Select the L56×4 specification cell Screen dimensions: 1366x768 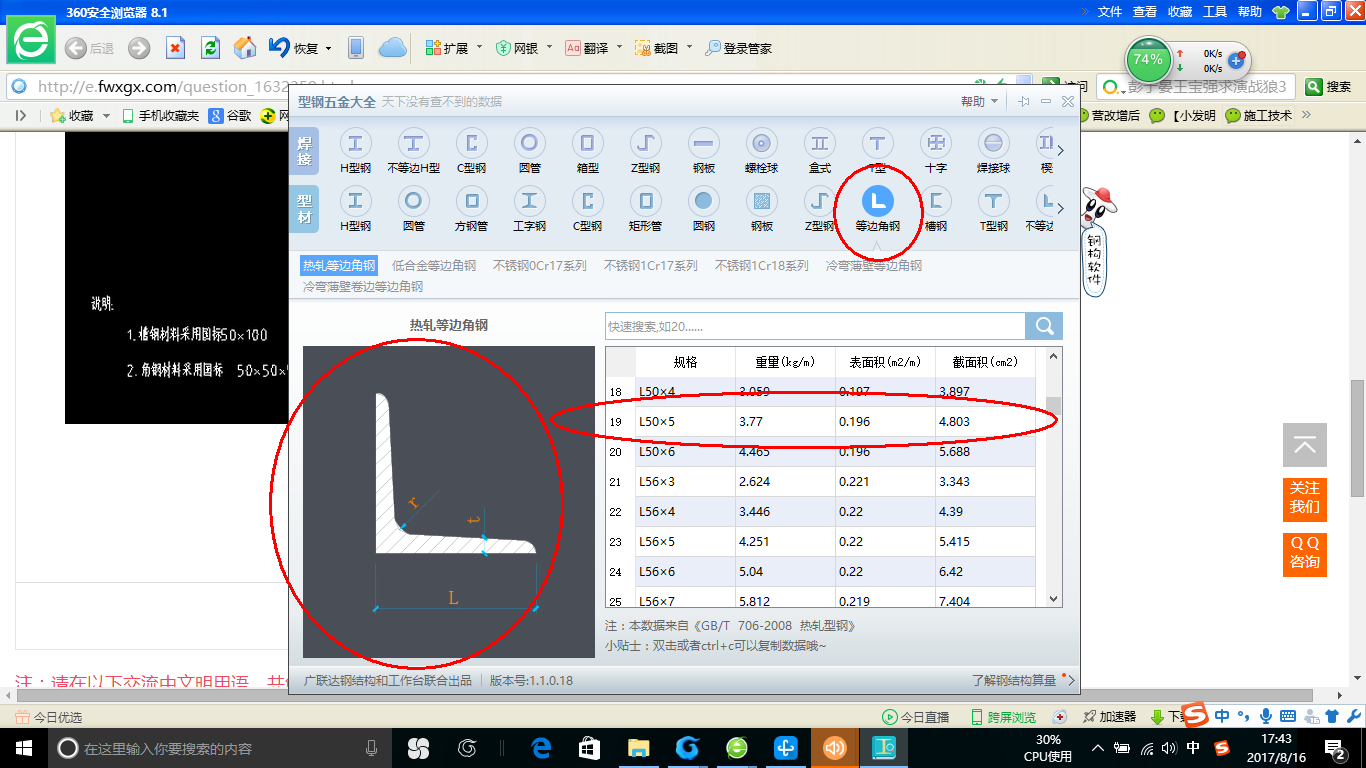685,511
